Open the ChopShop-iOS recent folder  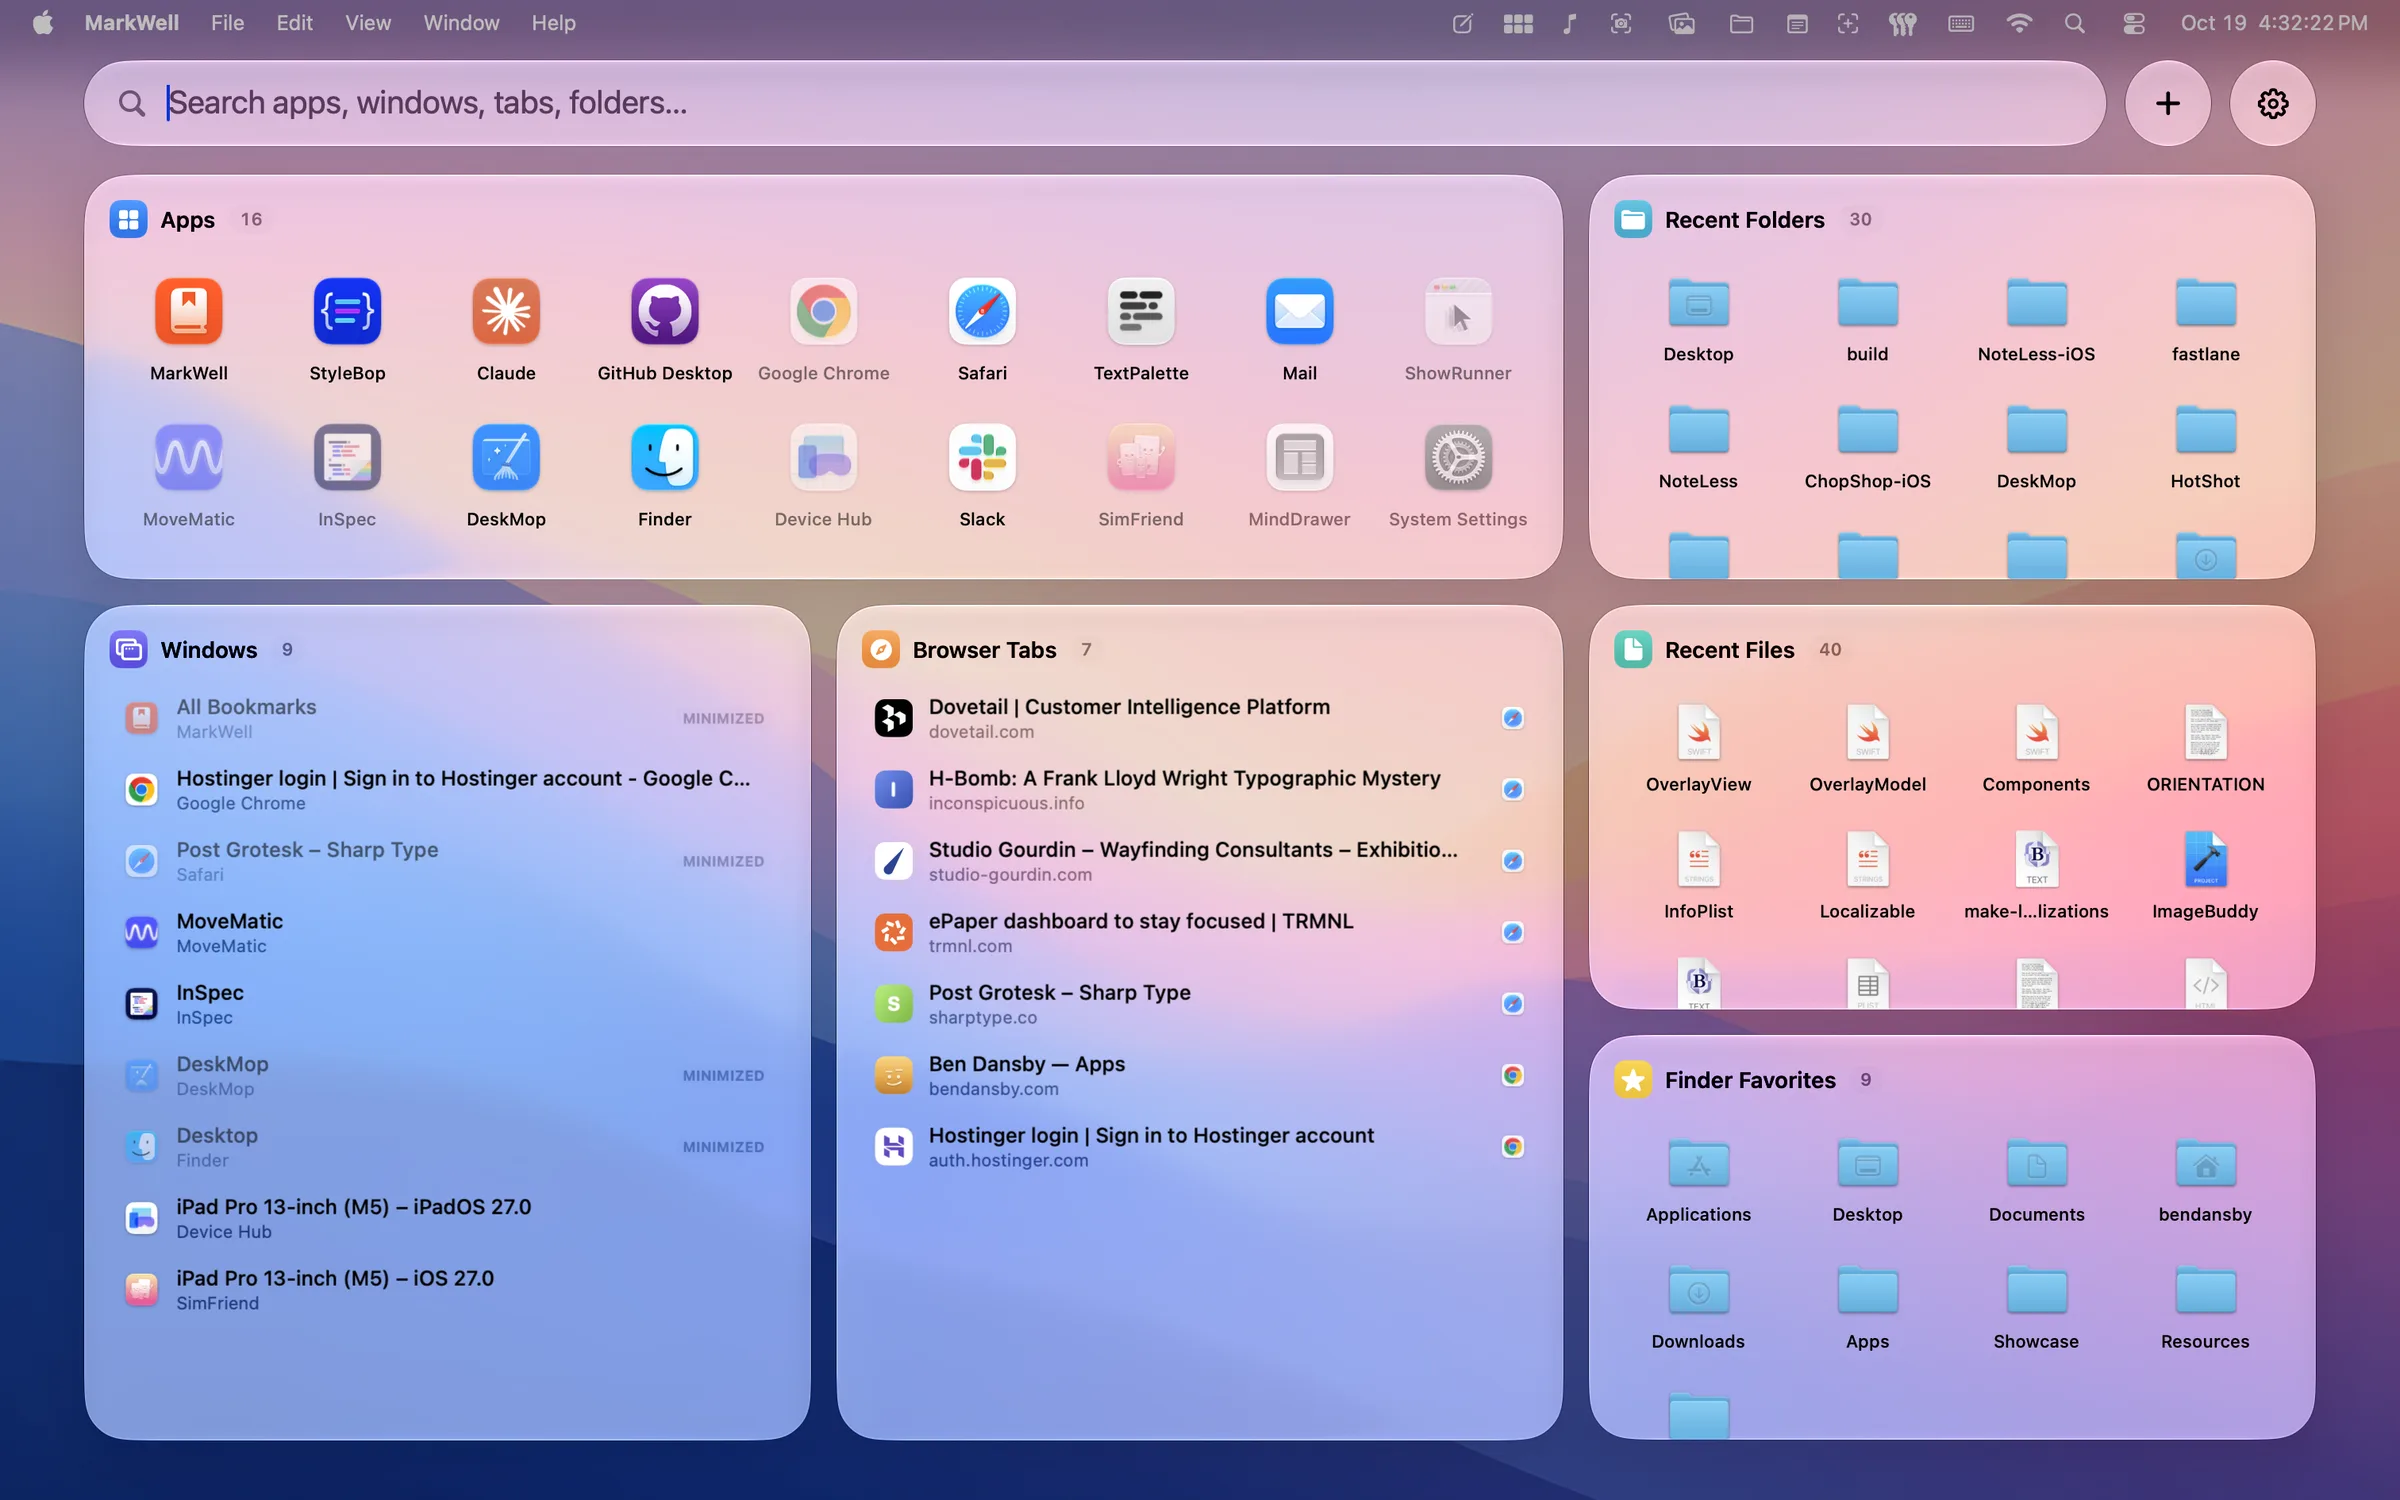(x=1867, y=447)
